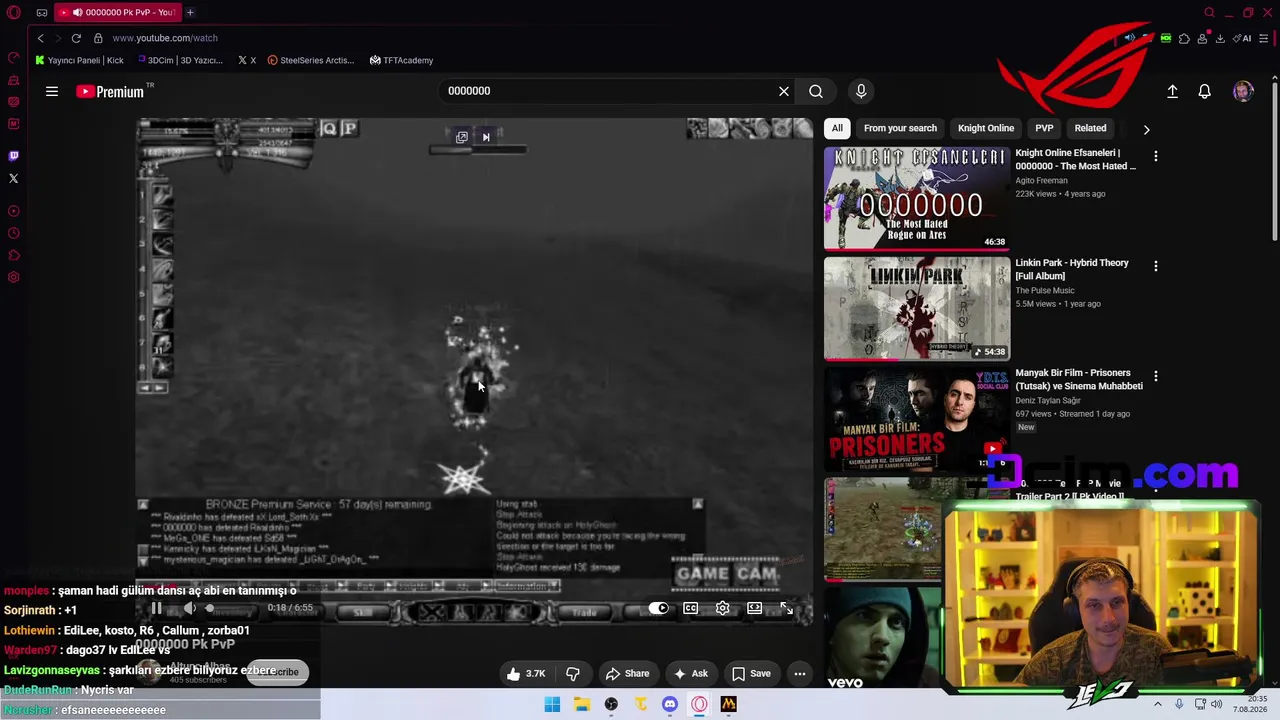Open Opera AI assistant button
This screenshot has width=1280, height=720.
(1242, 38)
